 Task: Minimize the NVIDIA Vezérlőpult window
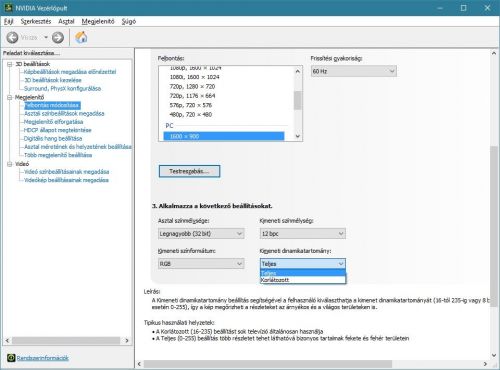440,8
